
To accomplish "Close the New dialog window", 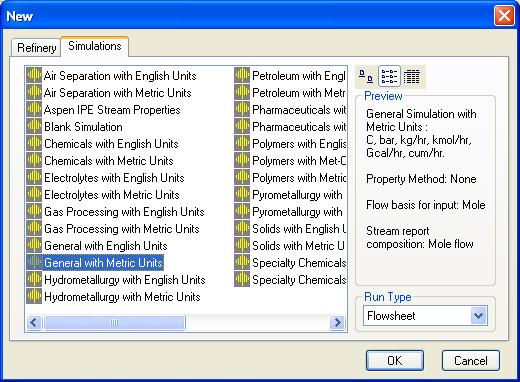I will tap(504, 16).
